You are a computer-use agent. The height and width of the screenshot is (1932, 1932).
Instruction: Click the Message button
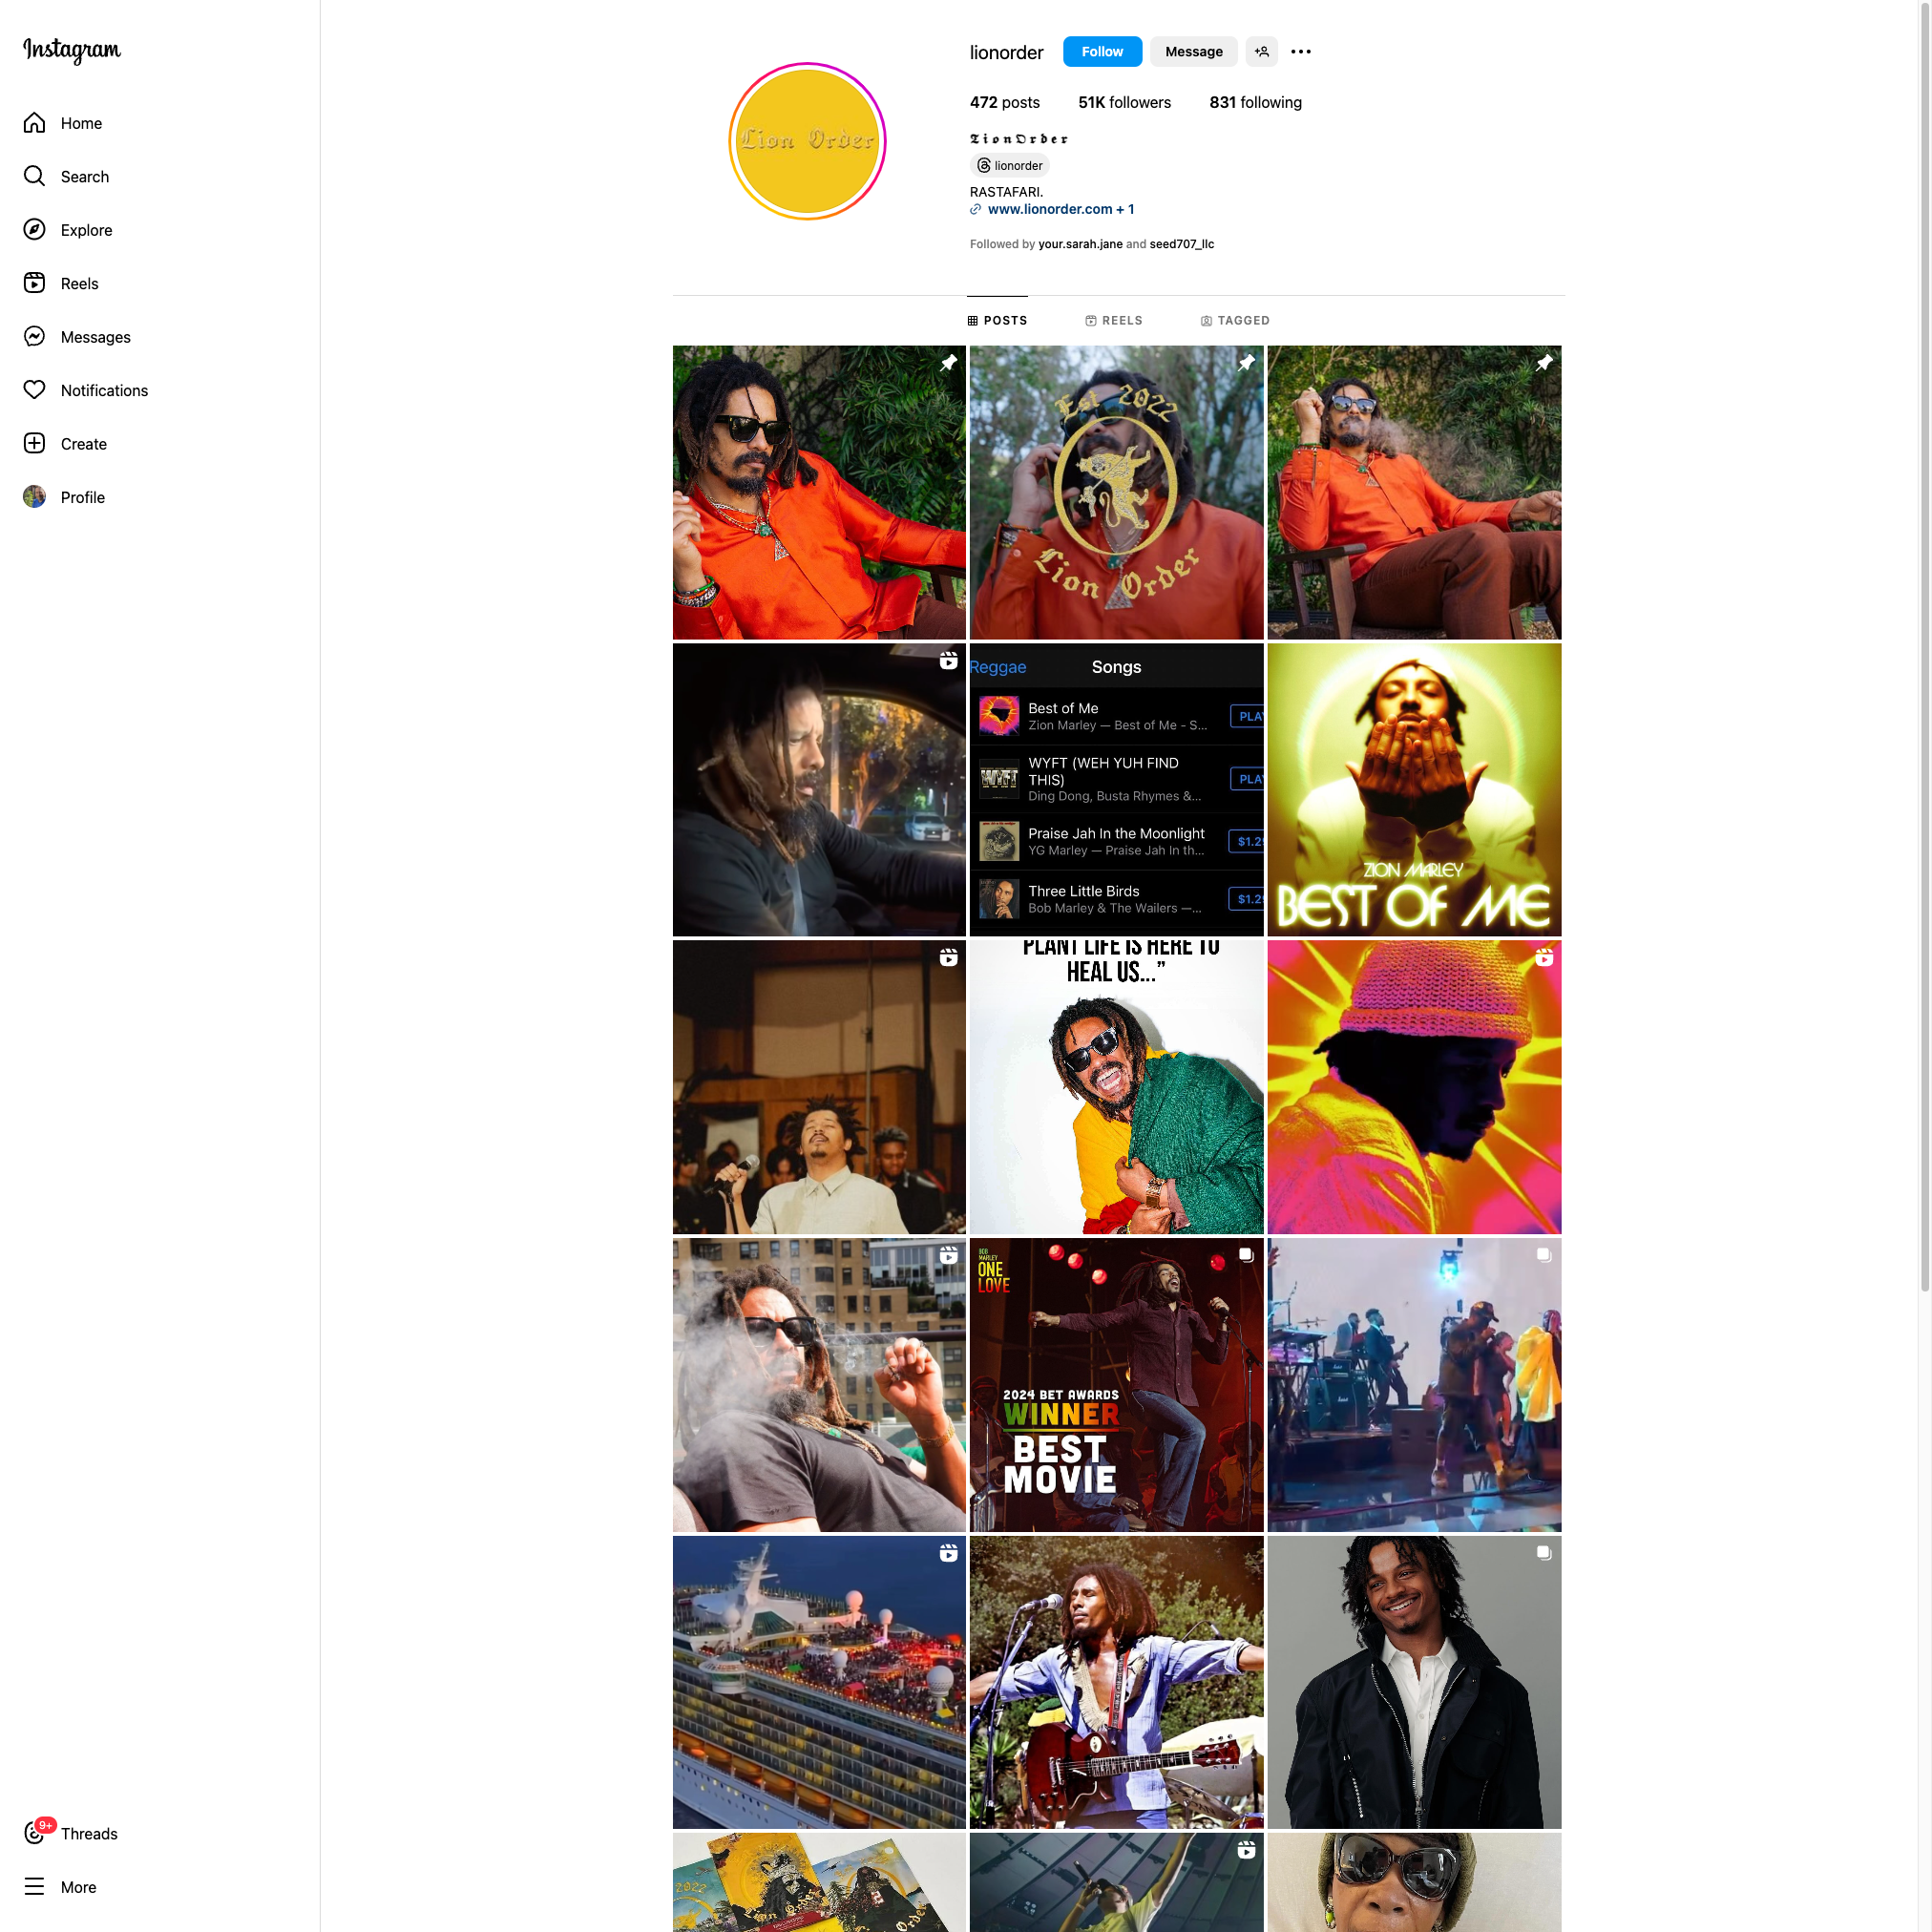(x=1193, y=52)
